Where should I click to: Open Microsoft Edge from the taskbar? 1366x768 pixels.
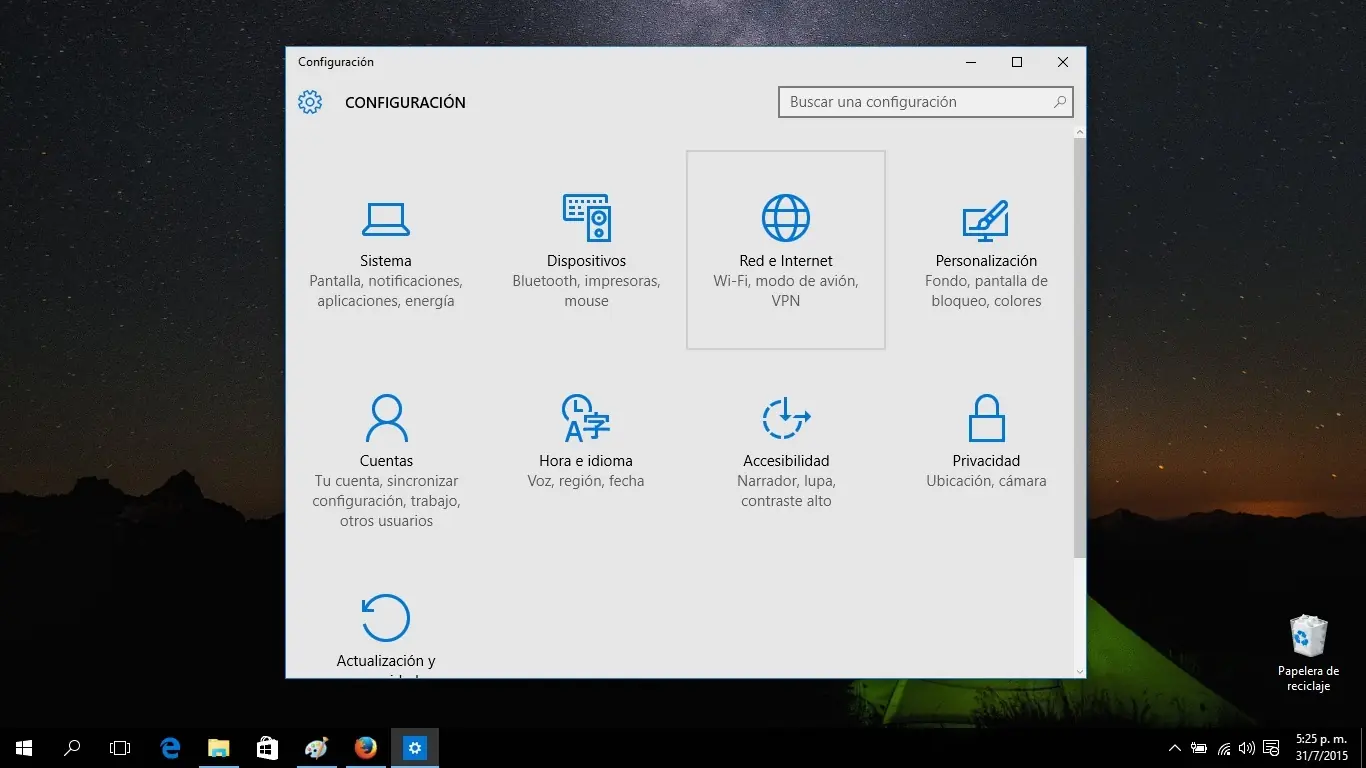pos(169,747)
